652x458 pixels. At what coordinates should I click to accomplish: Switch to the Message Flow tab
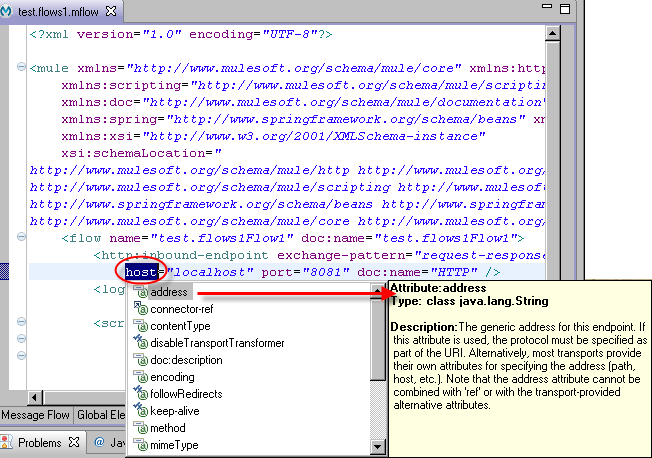click(x=36, y=415)
